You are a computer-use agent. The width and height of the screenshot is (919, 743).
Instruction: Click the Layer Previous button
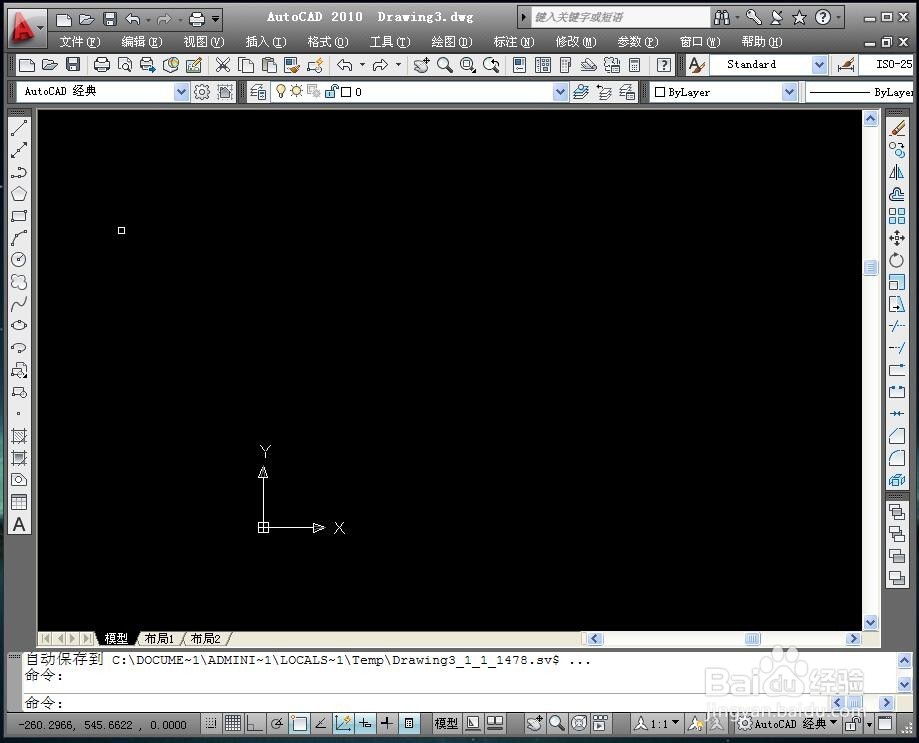click(604, 92)
